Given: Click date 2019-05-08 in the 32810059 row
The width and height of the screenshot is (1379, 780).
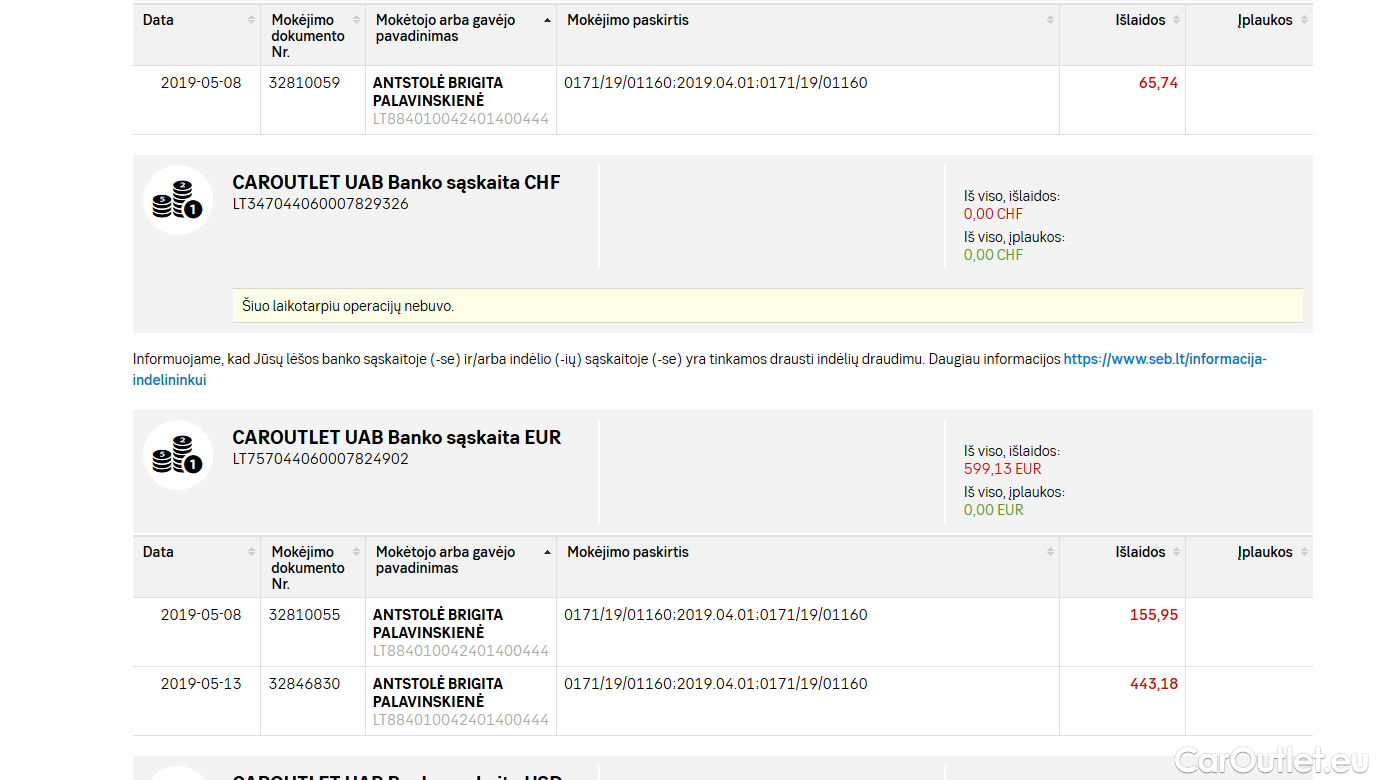Looking at the screenshot, I should [x=201, y=83].
